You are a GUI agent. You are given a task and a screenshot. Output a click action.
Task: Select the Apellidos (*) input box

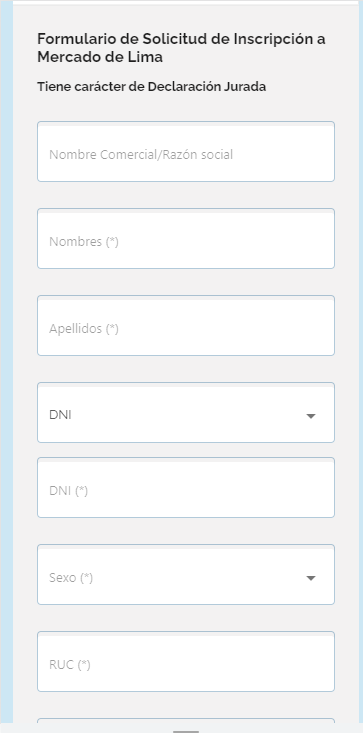186,325
